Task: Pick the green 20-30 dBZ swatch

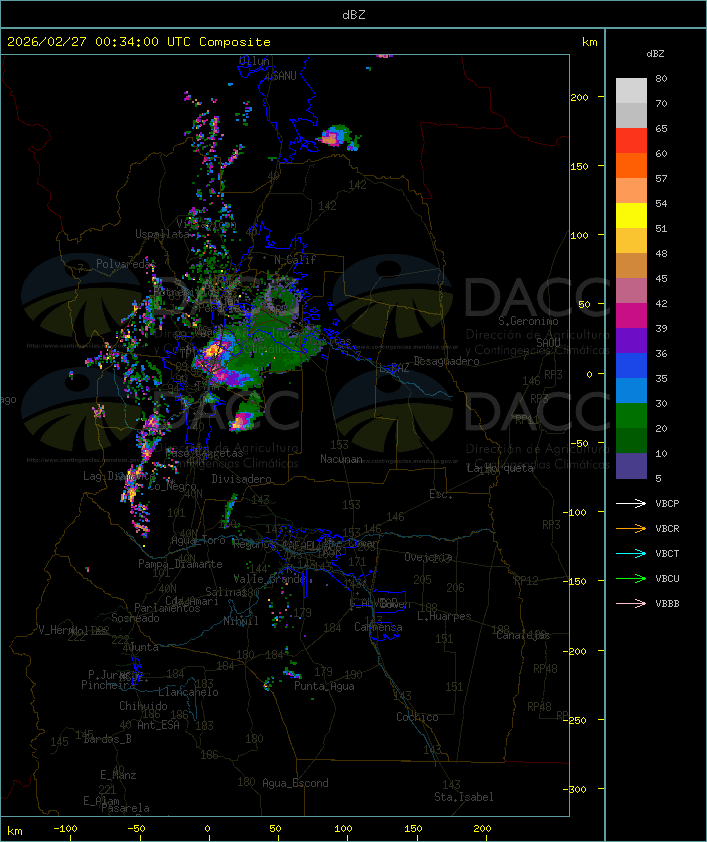Action: pos(631,416)
